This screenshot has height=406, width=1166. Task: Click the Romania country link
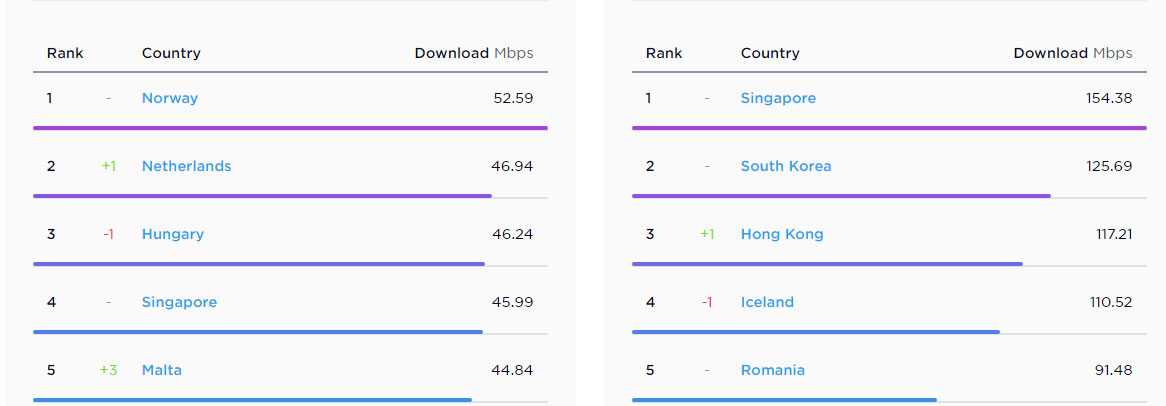point(773,370)
